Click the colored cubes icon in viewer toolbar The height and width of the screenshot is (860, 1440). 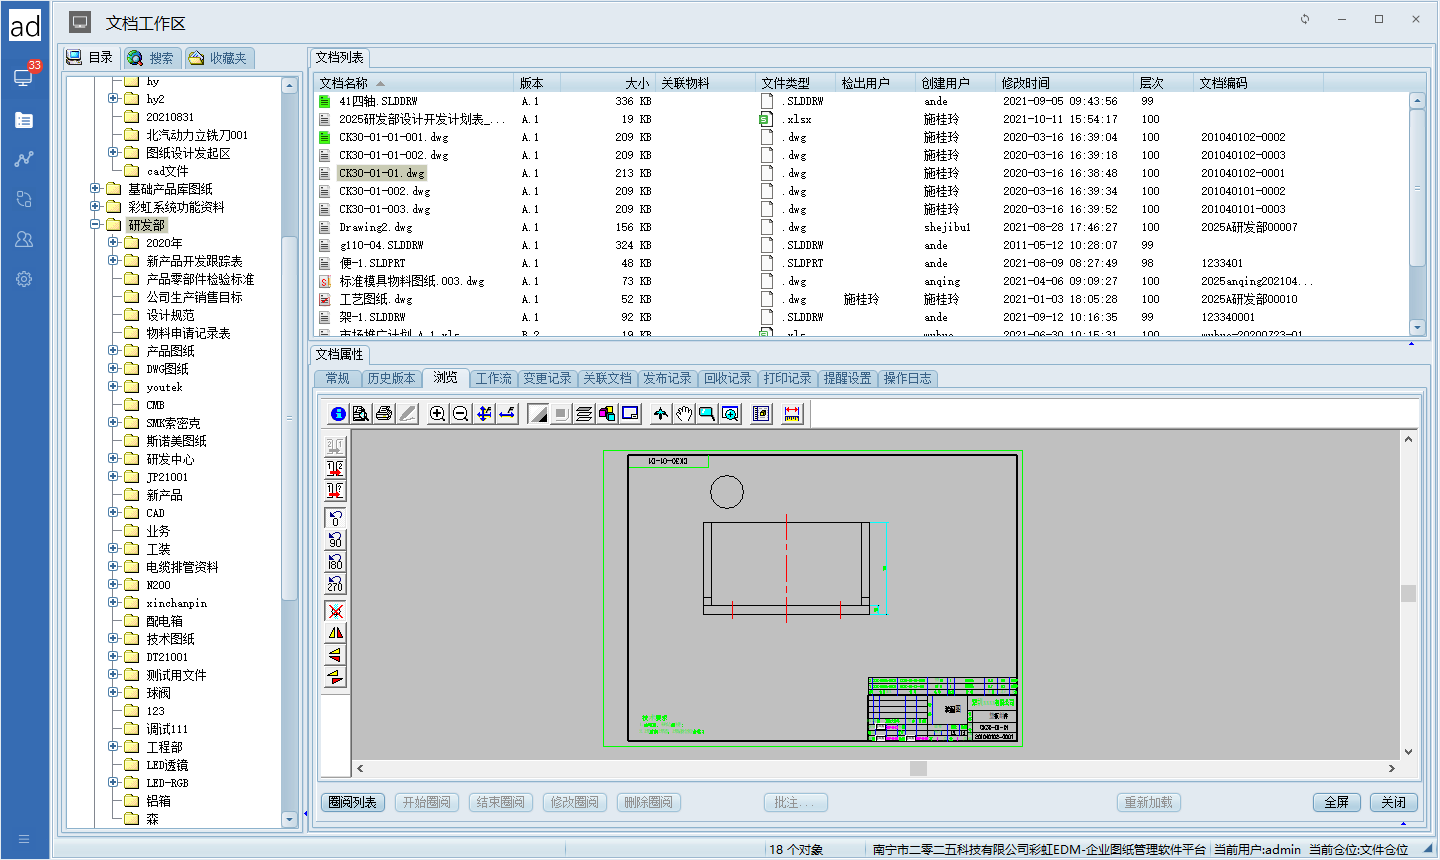(607, 414)
